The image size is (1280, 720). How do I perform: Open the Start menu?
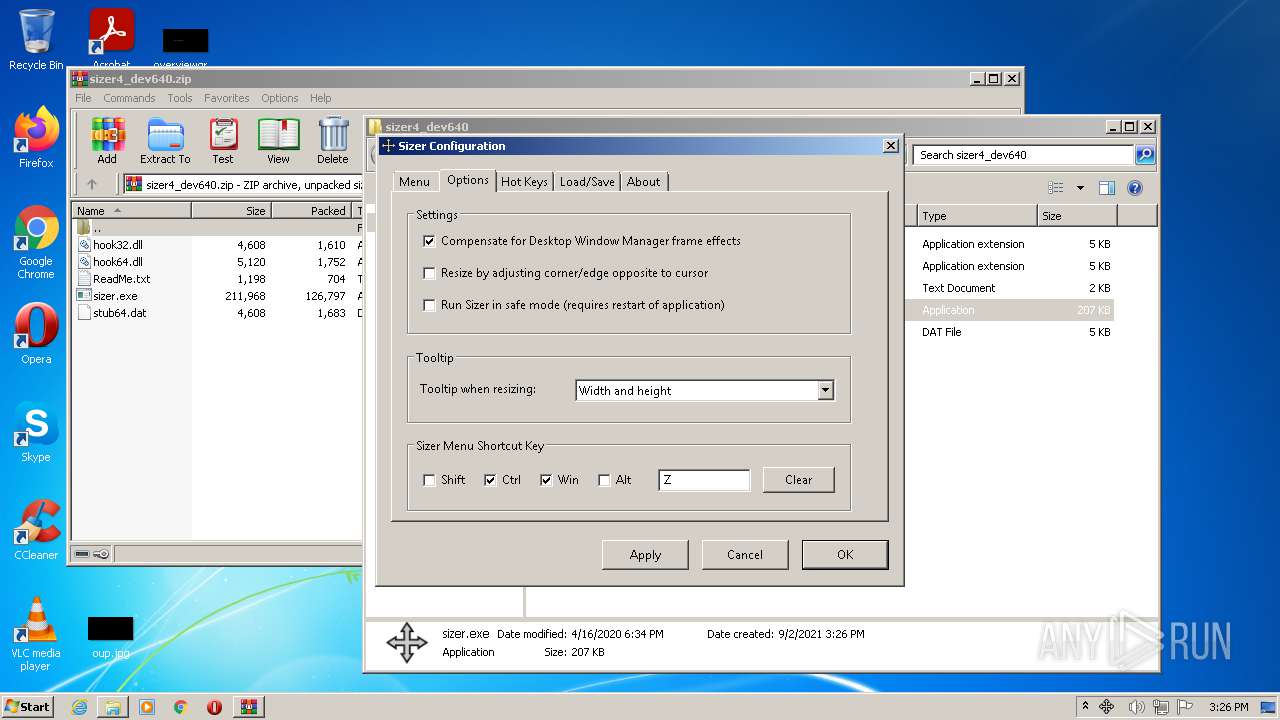[x=27, y=707]
